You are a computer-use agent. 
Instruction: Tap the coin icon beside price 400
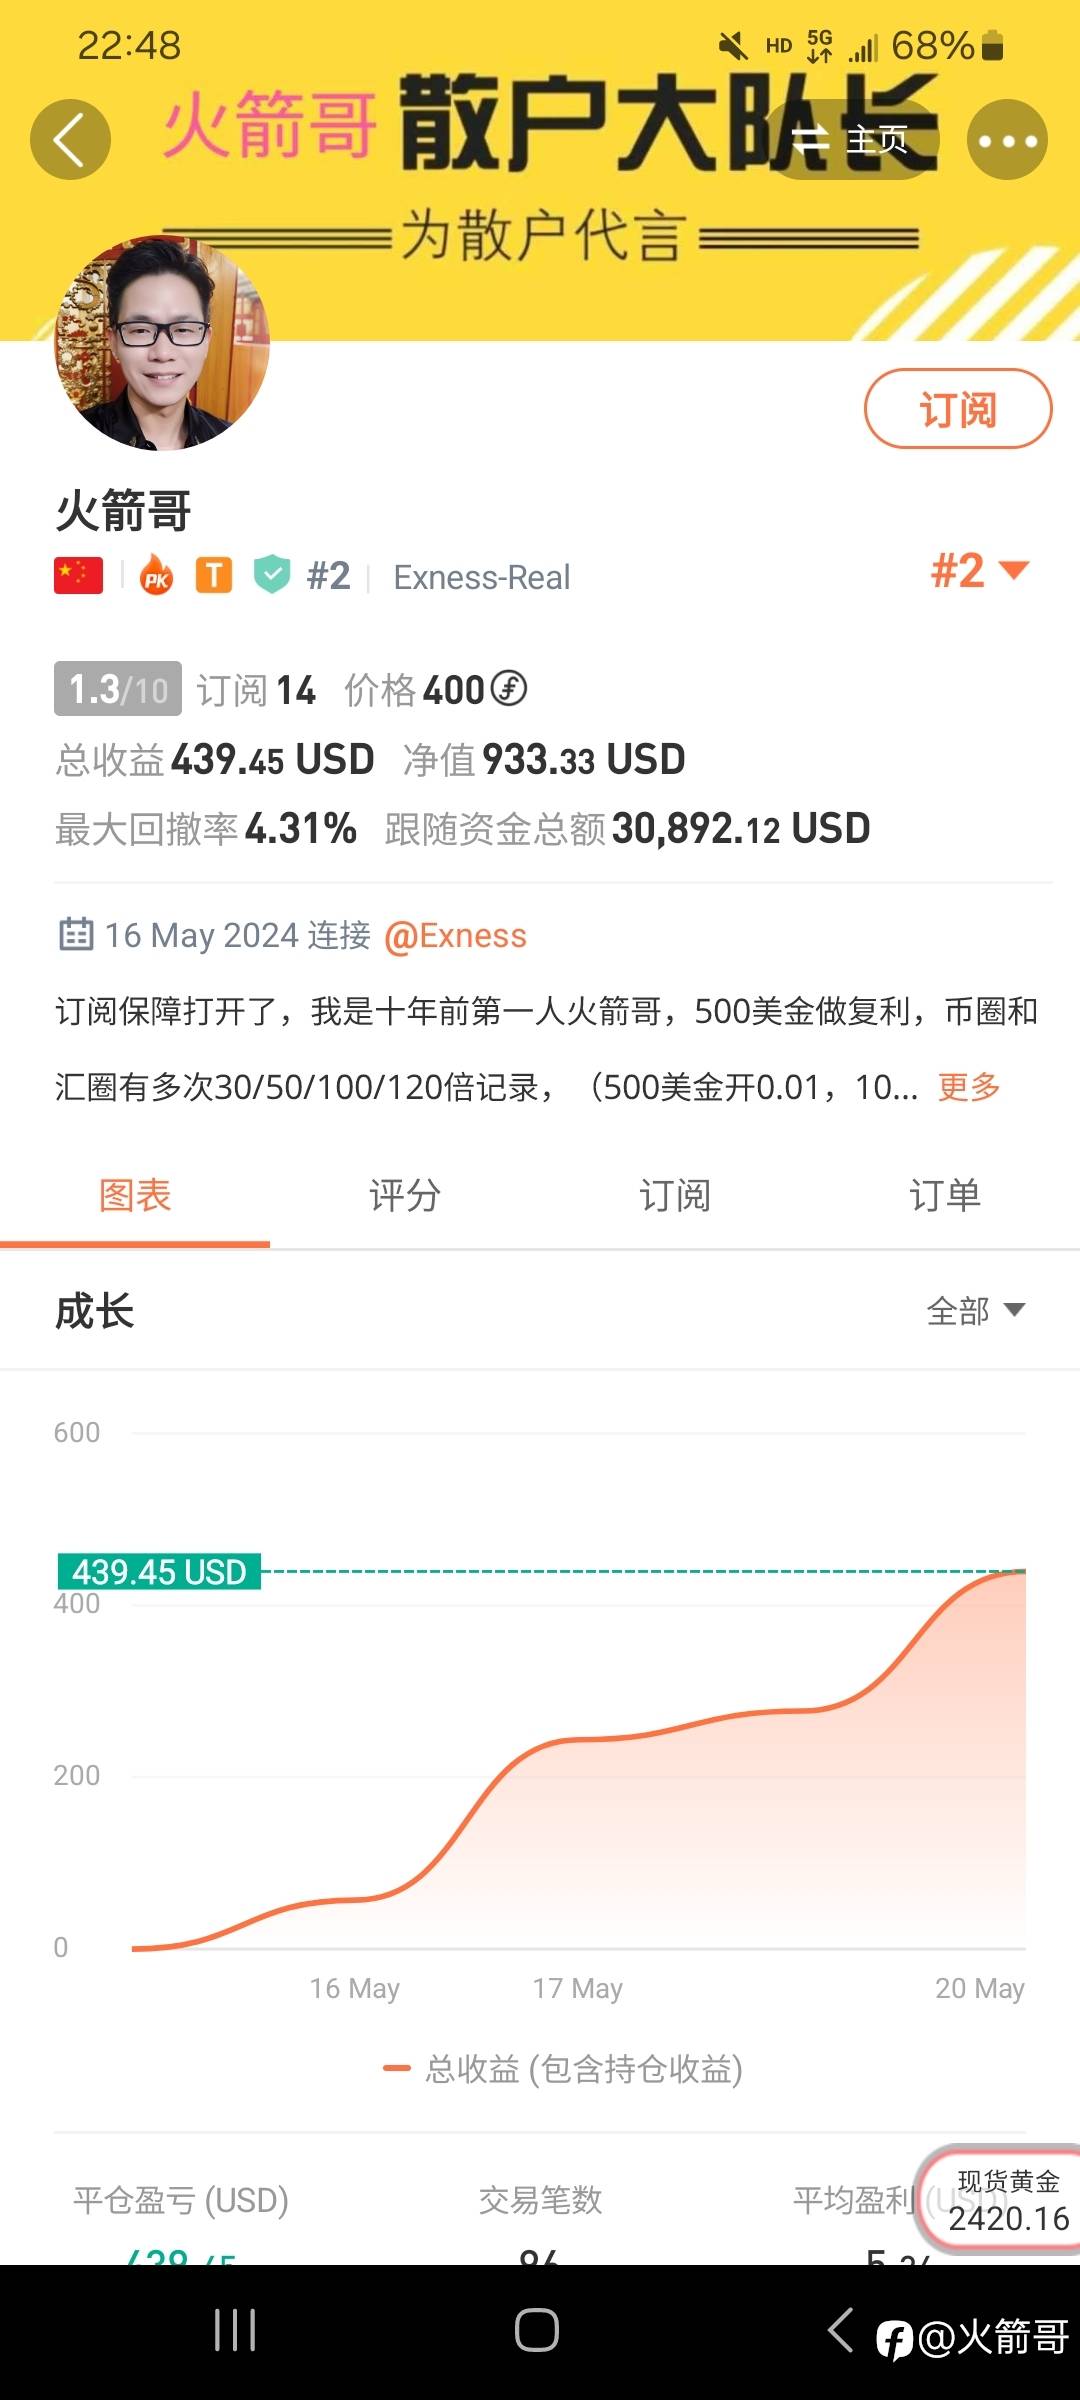pos(509,689)
